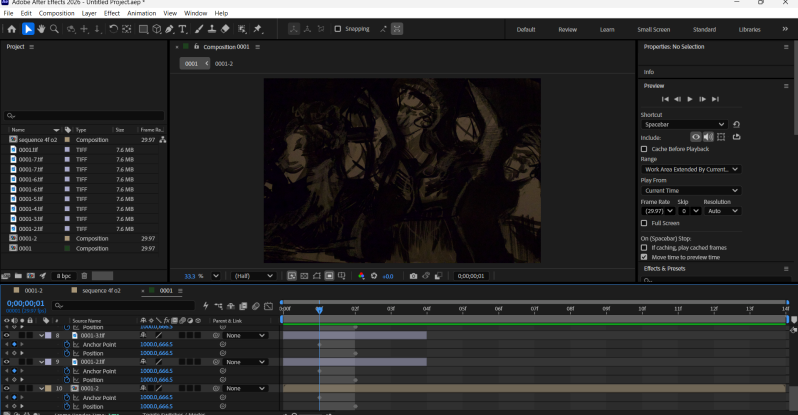
Task: Select the Brush tool
Action: (199, 29)
